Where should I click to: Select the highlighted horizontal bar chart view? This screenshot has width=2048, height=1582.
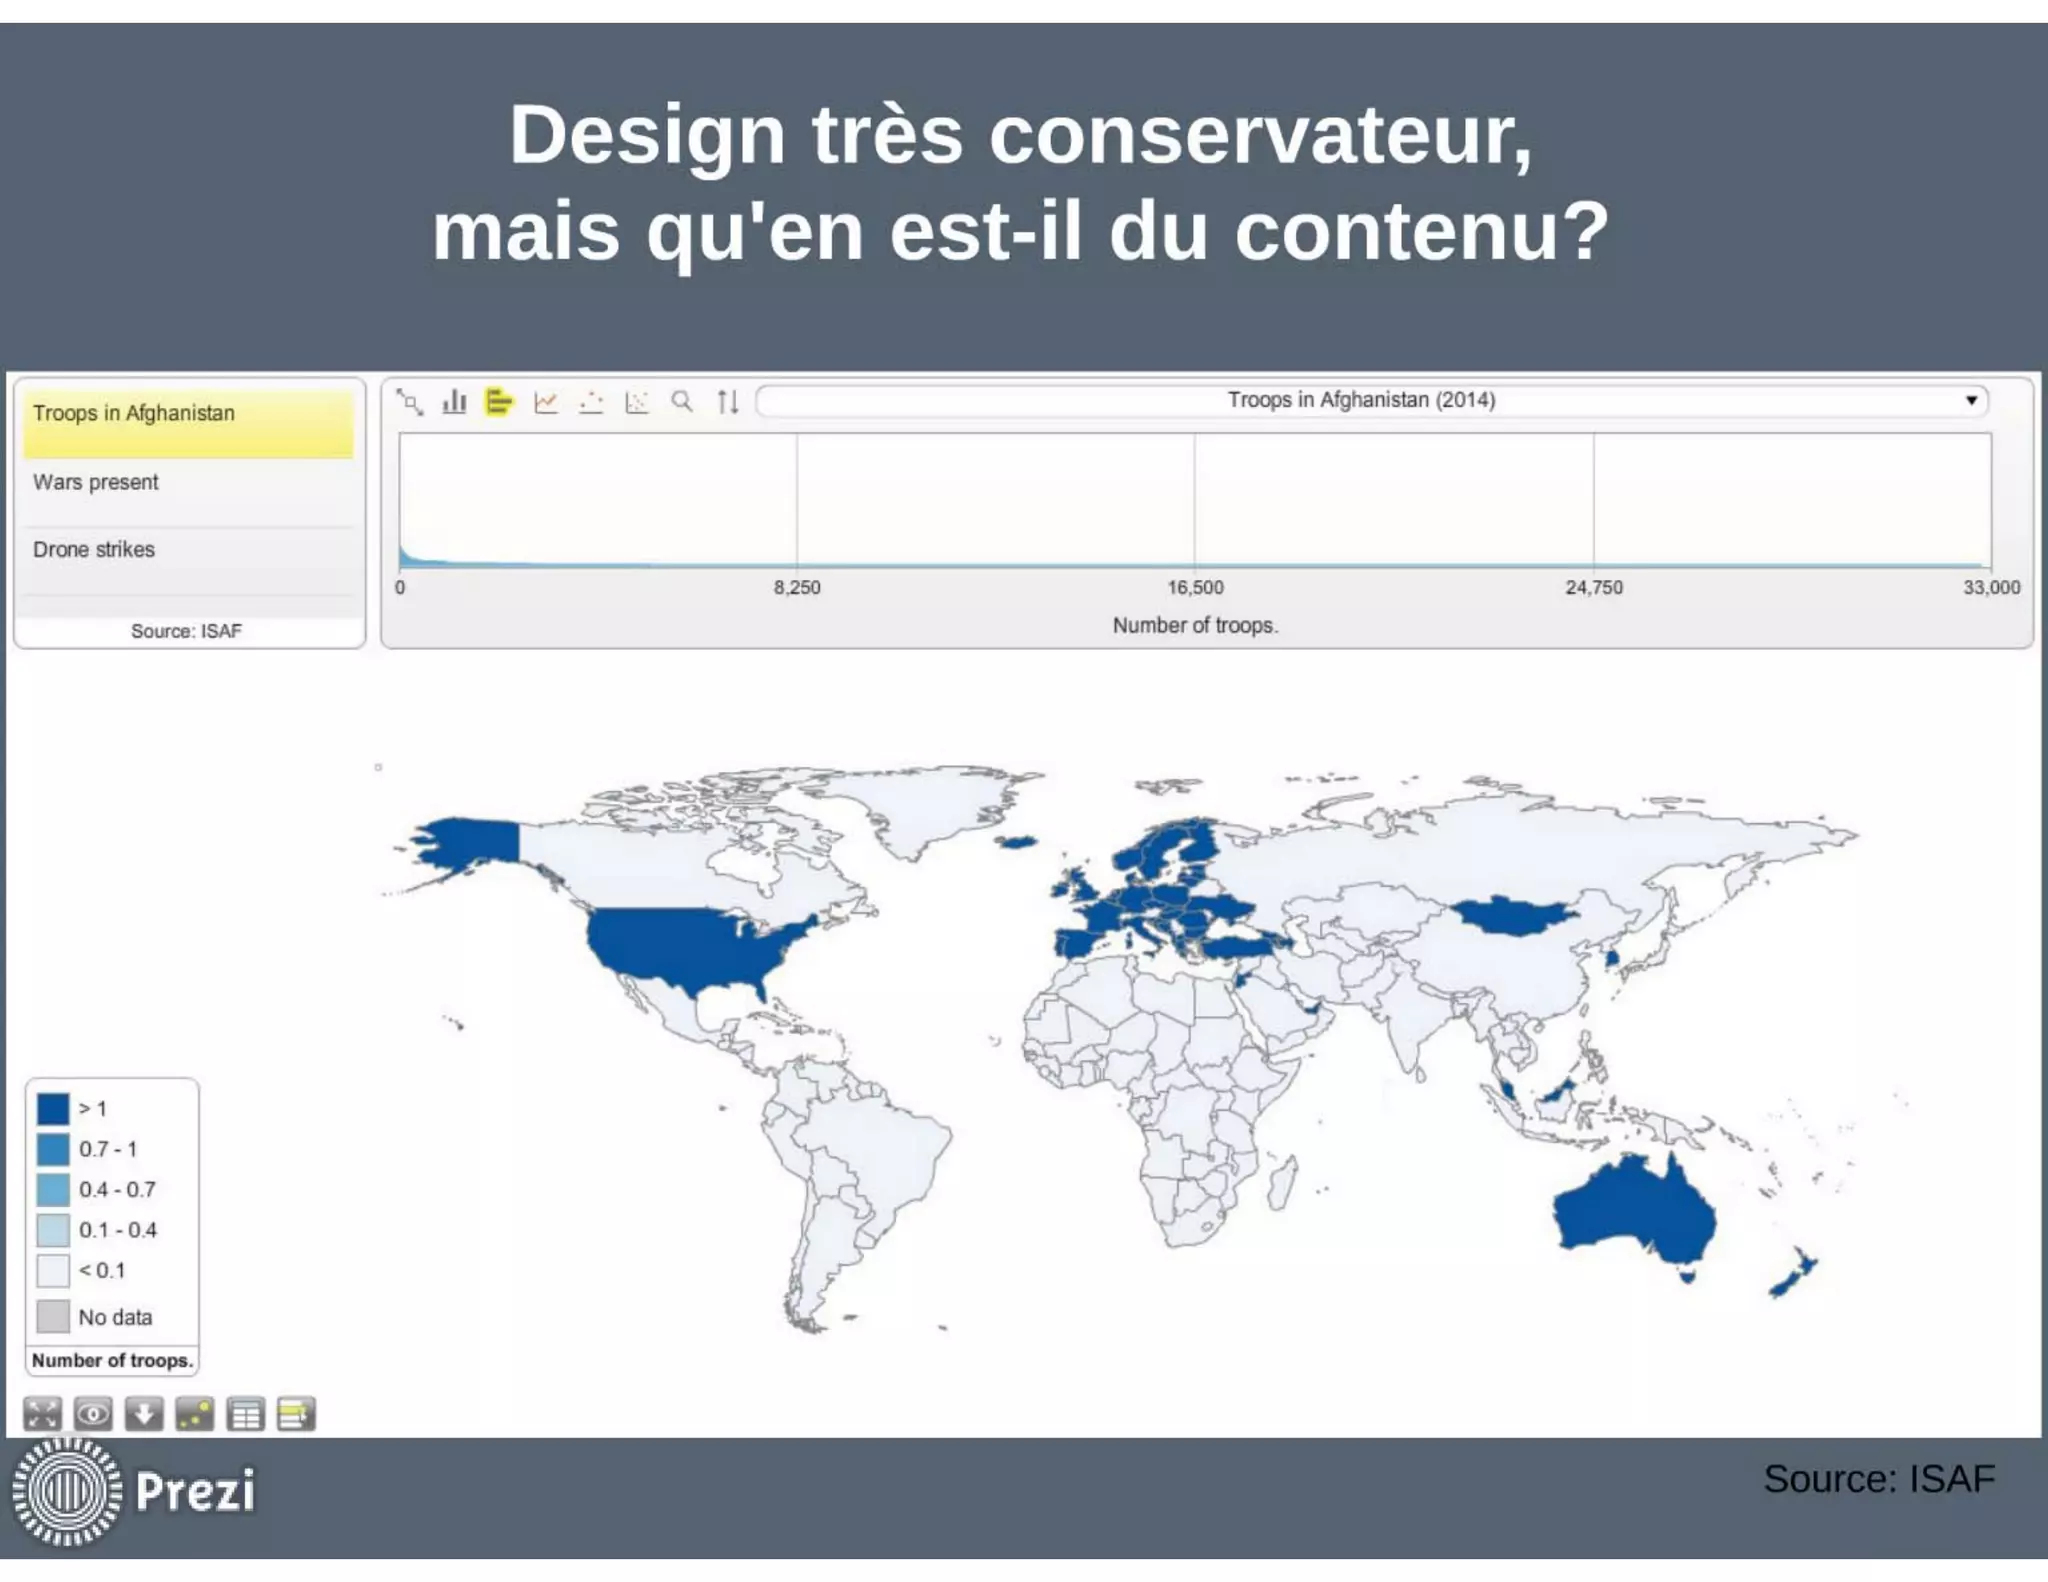pyautogui.click(x=499, y=402)
